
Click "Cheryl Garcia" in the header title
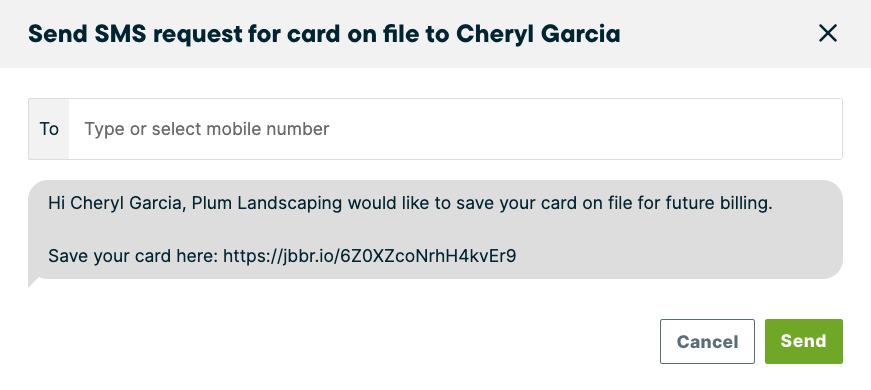click(538, 34)
